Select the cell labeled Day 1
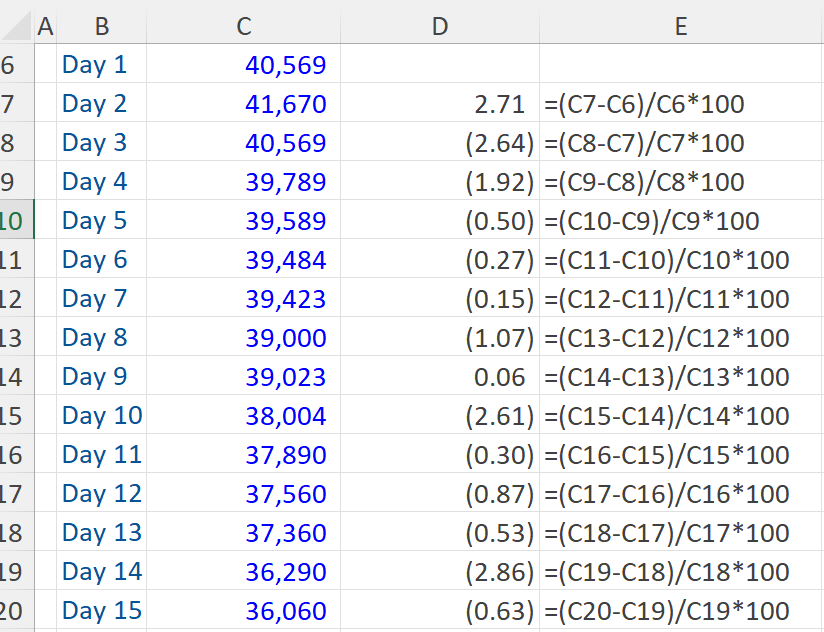The width and height of the screenshot is (824, 632). click(x=95, y=65)
